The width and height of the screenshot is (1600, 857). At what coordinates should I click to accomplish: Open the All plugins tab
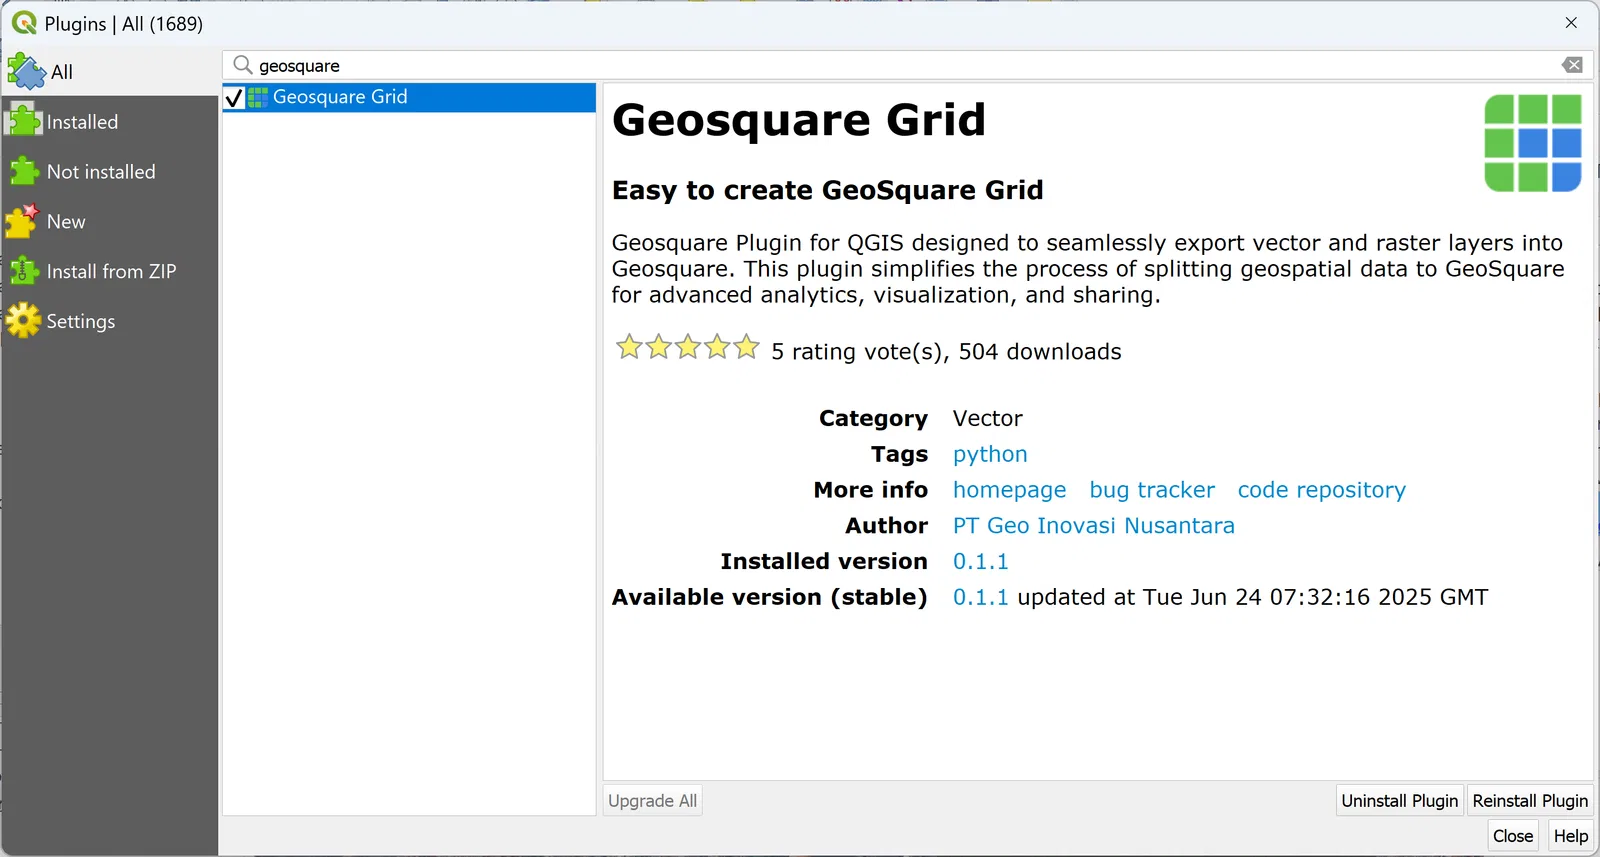tap(109, 72)
